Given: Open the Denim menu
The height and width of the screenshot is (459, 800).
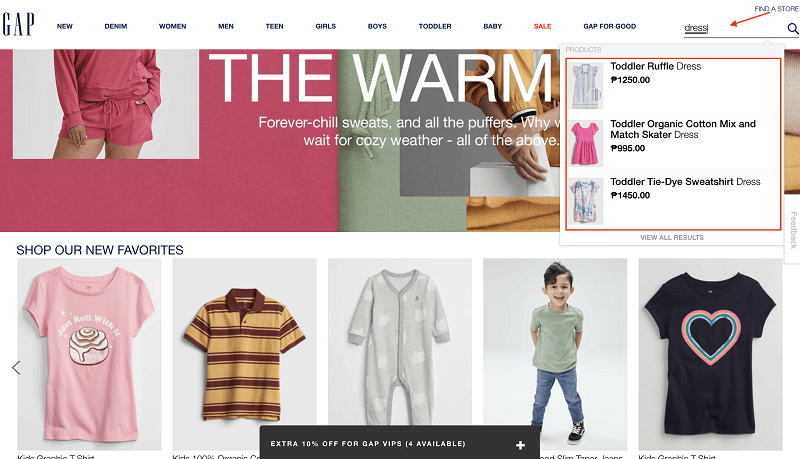Looking at the screenshot, I should point(116,27).
